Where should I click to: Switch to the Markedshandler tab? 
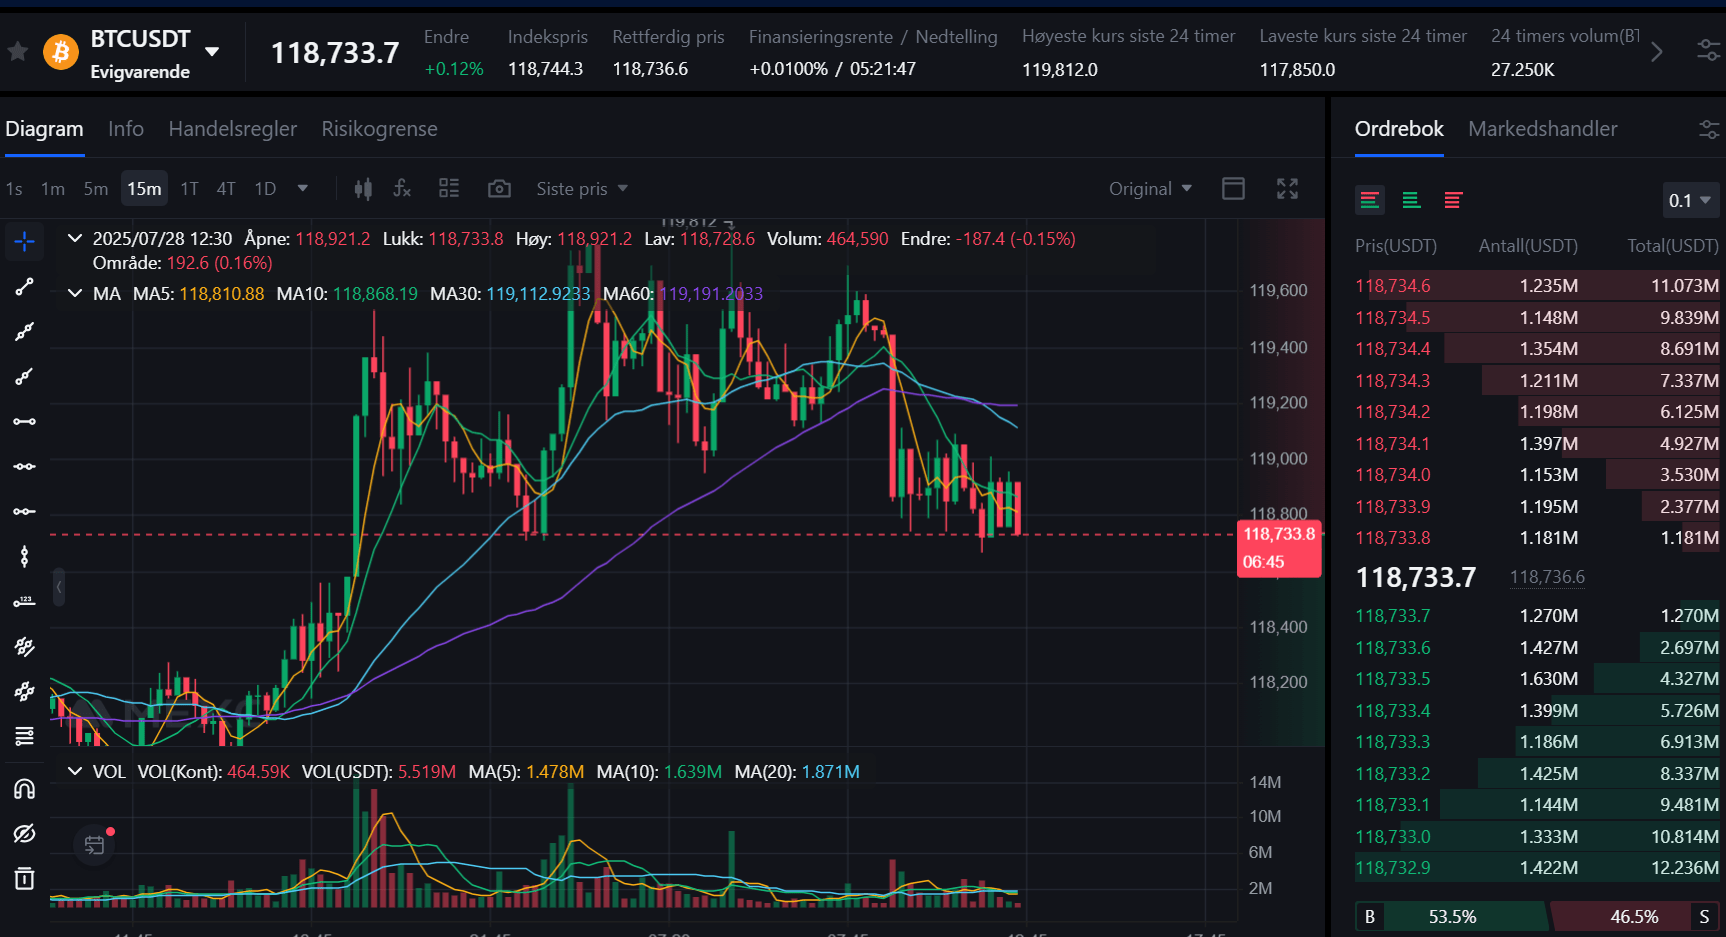coord(1542,129)
